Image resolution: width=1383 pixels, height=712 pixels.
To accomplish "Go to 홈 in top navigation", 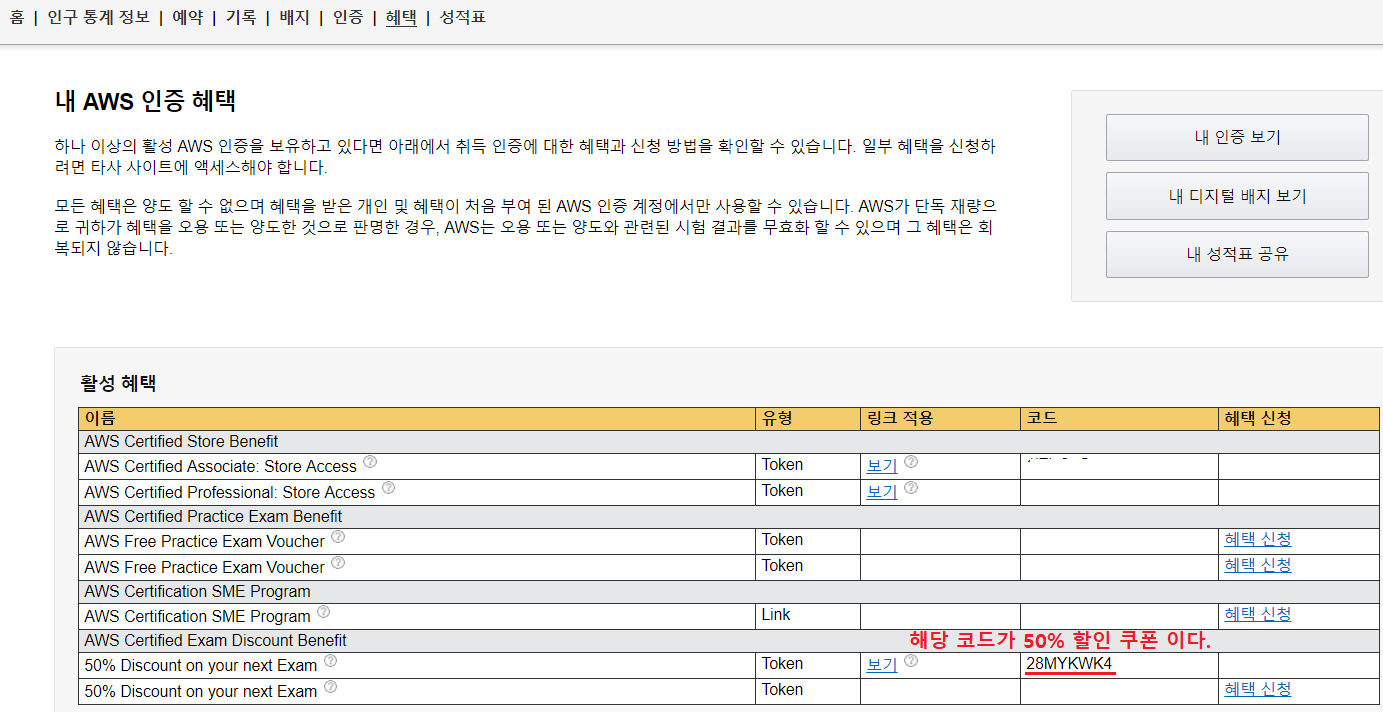I will 17,17.
